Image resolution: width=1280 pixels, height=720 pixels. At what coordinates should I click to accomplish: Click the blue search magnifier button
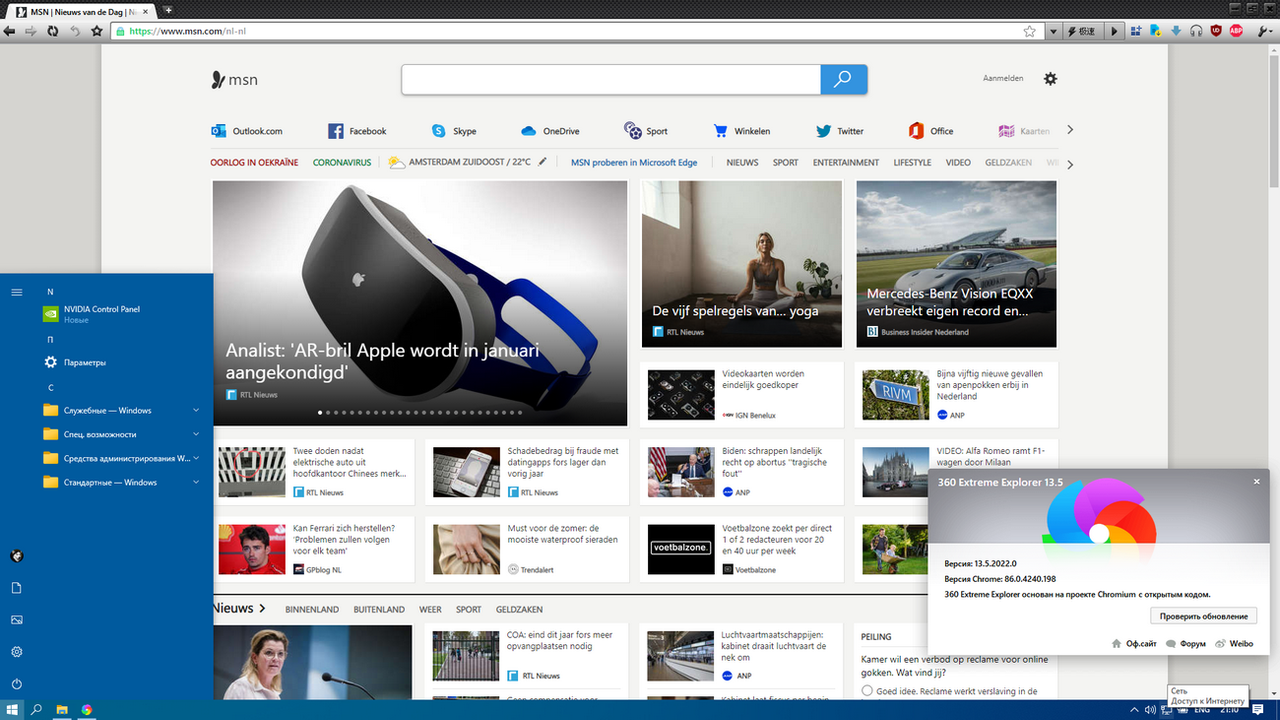(x=843, y=80)
